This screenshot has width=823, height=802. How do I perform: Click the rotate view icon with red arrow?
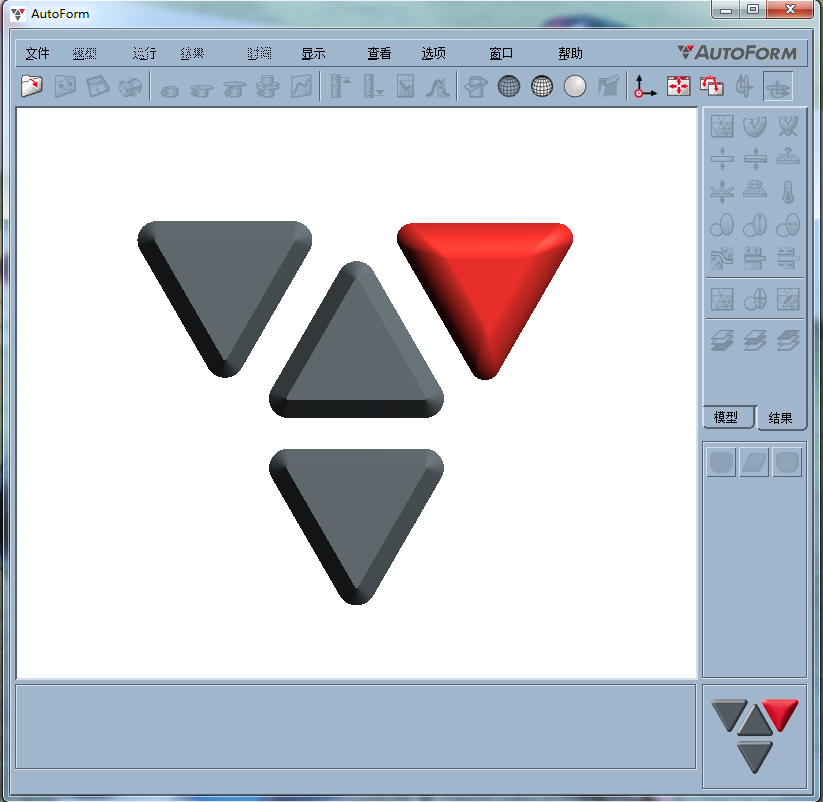tap(711, 86)
